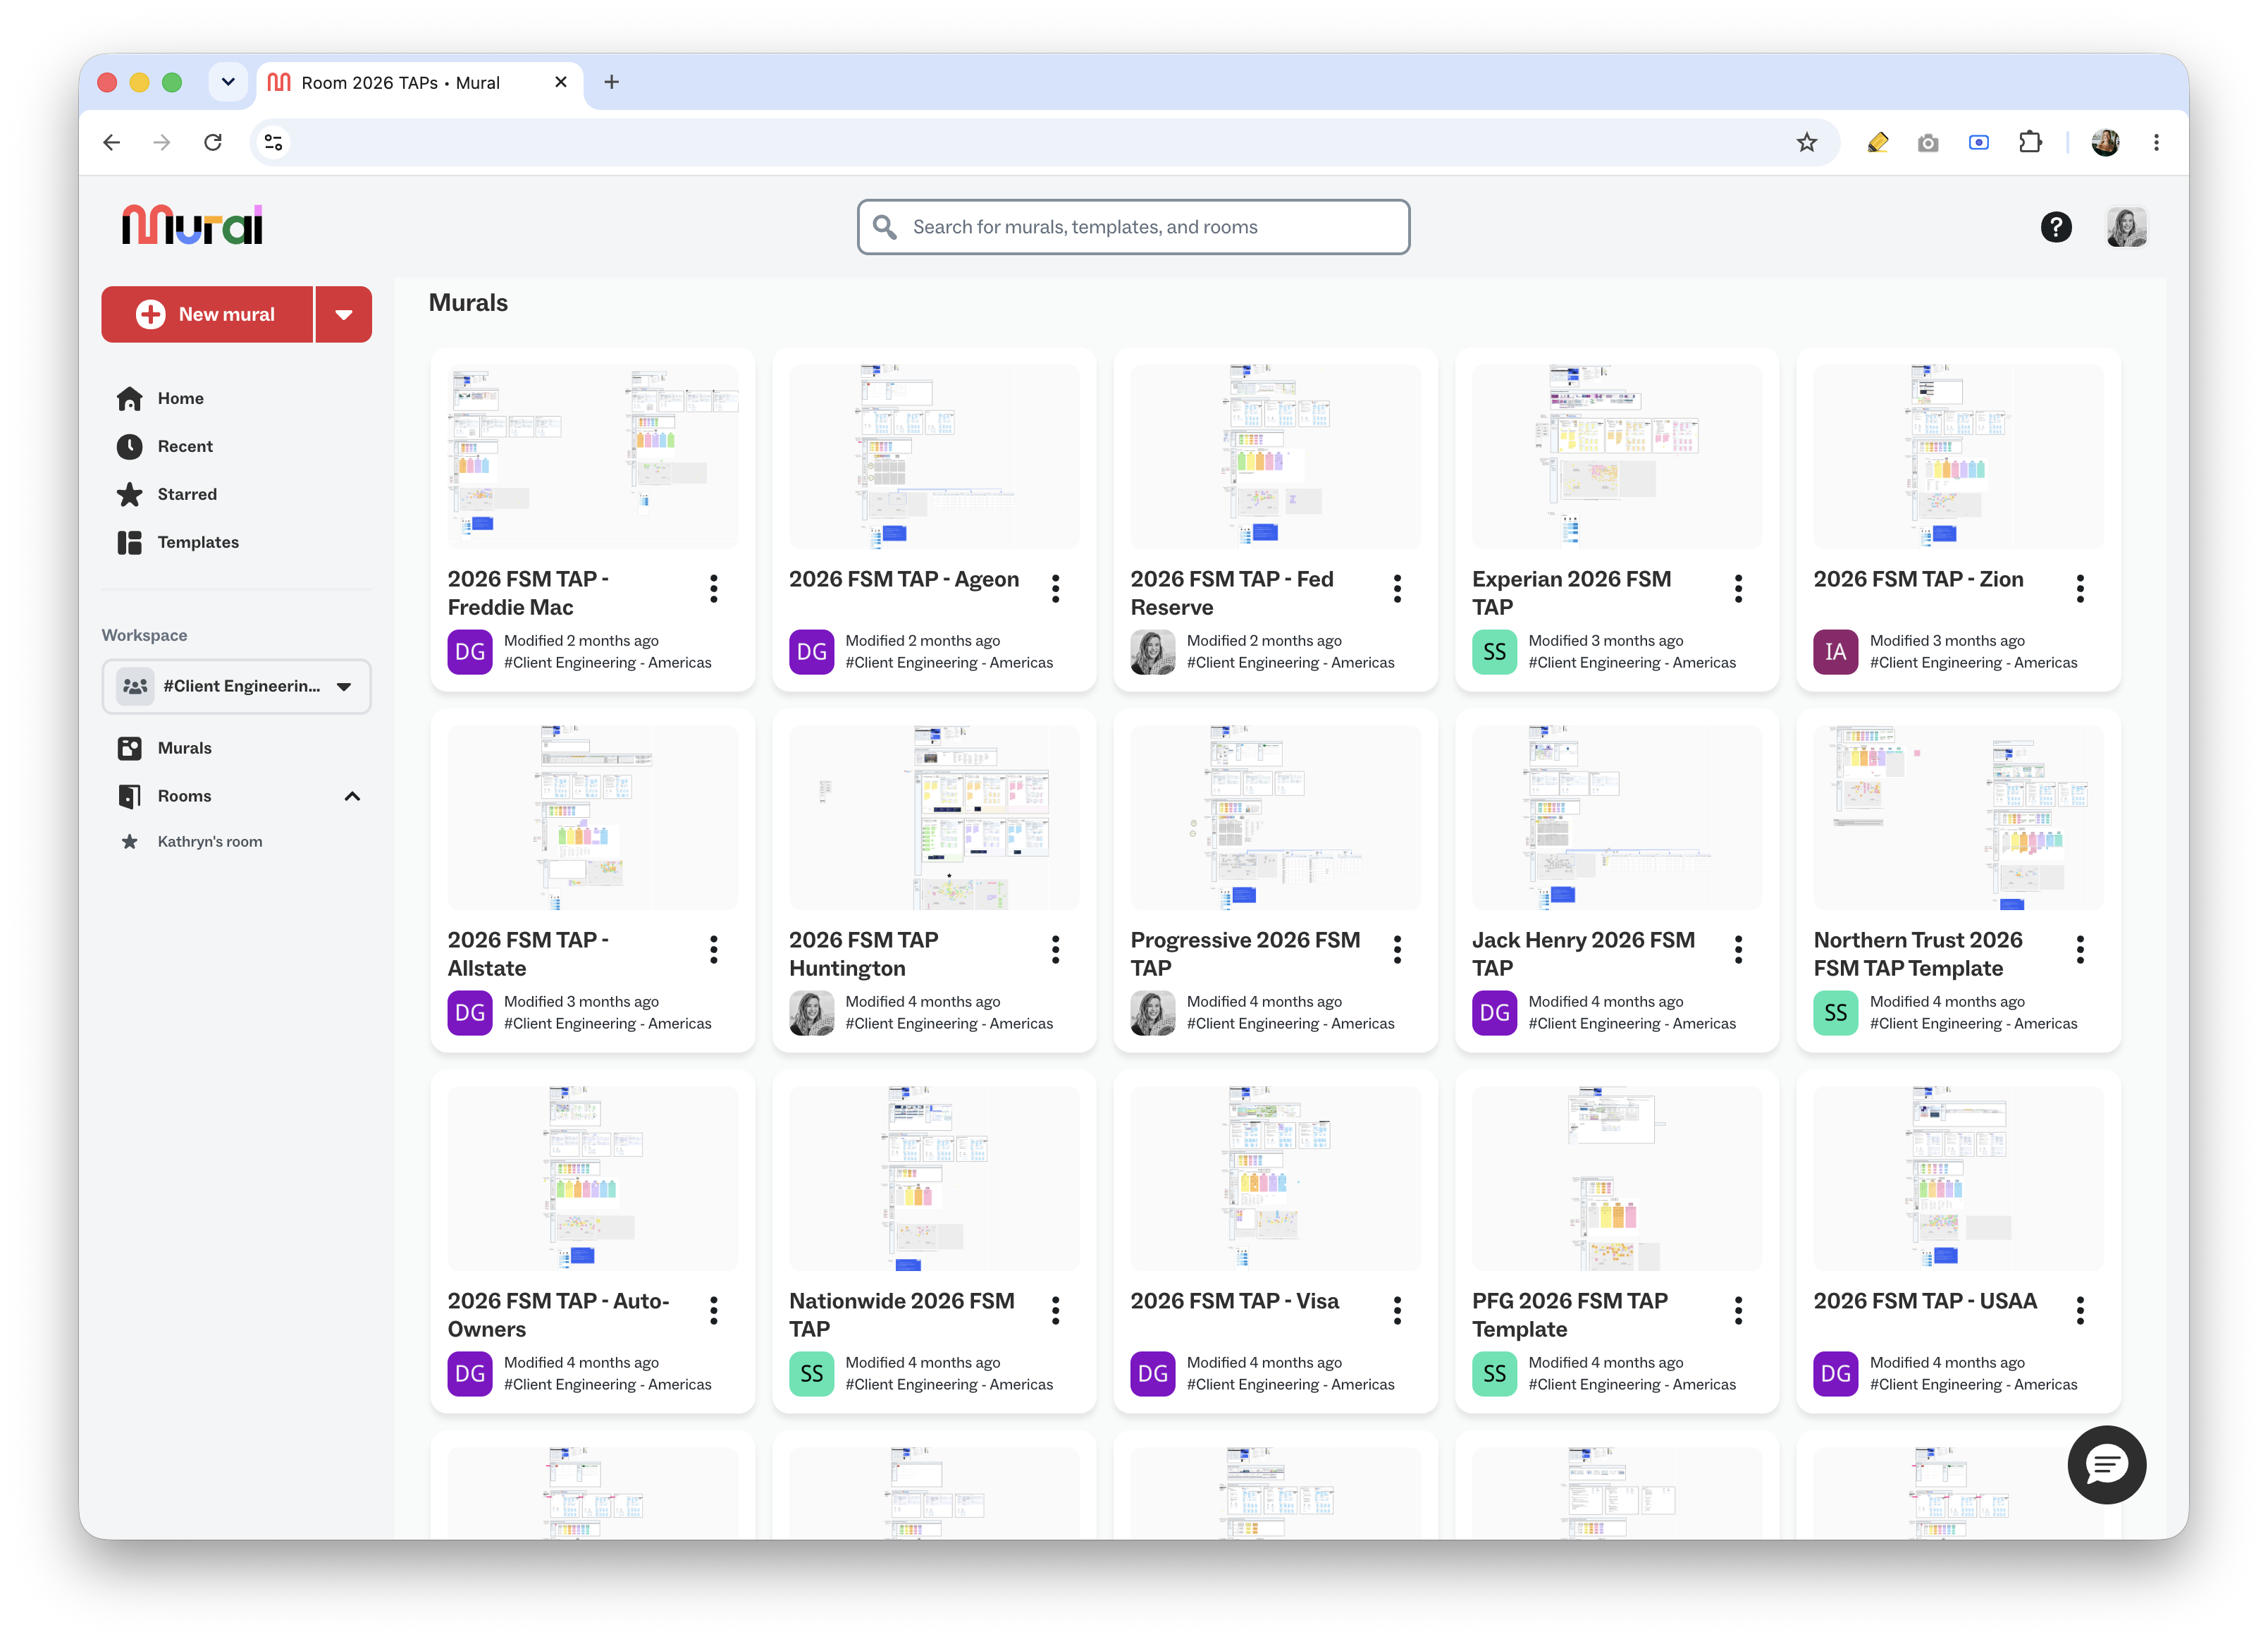
Task: Open the 2026 FSM TAP - Freddie Mac thumbnail
Action: [x=593, y=456]
